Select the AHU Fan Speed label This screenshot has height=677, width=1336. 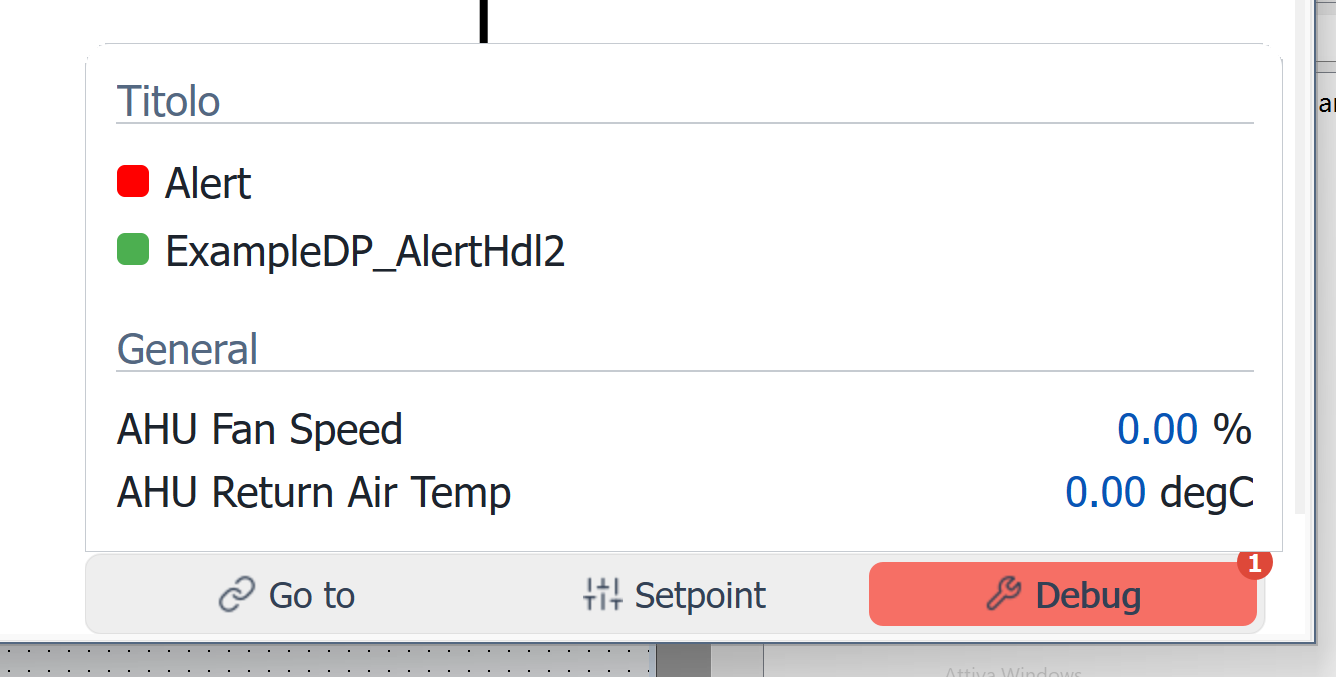point(260,428)
